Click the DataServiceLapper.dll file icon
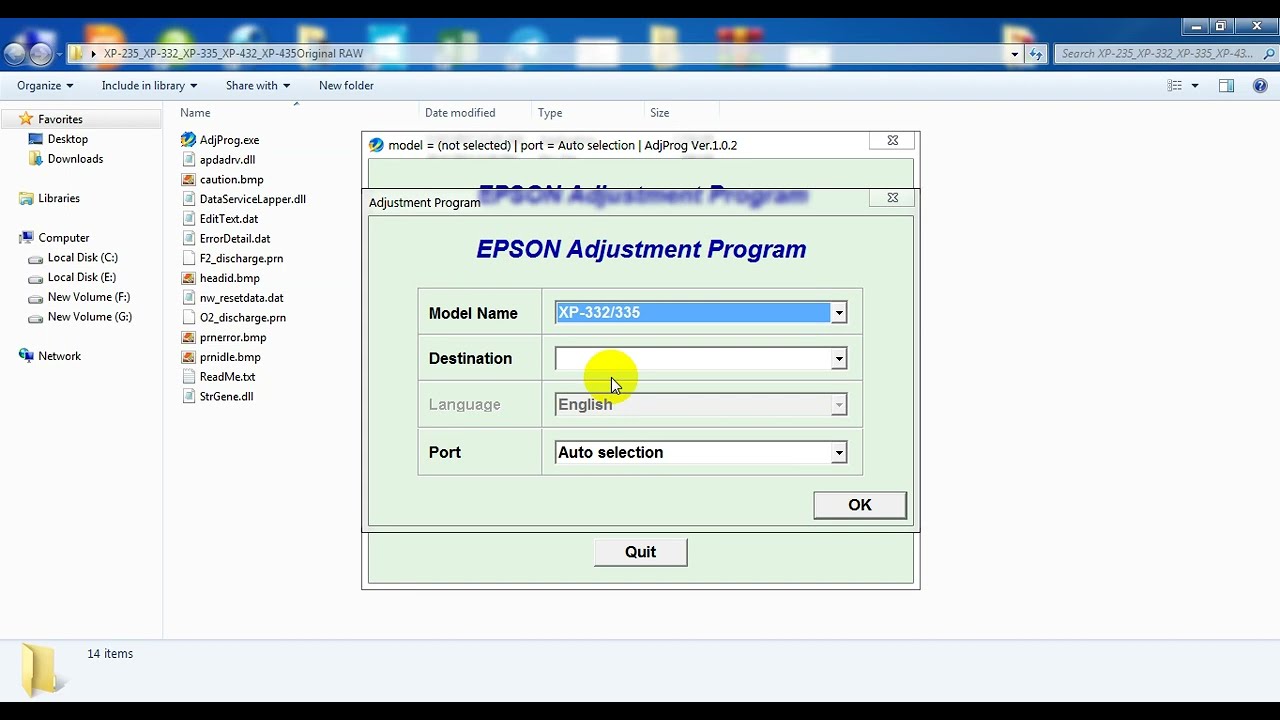The image size is (1280, 720). (188, 199)
